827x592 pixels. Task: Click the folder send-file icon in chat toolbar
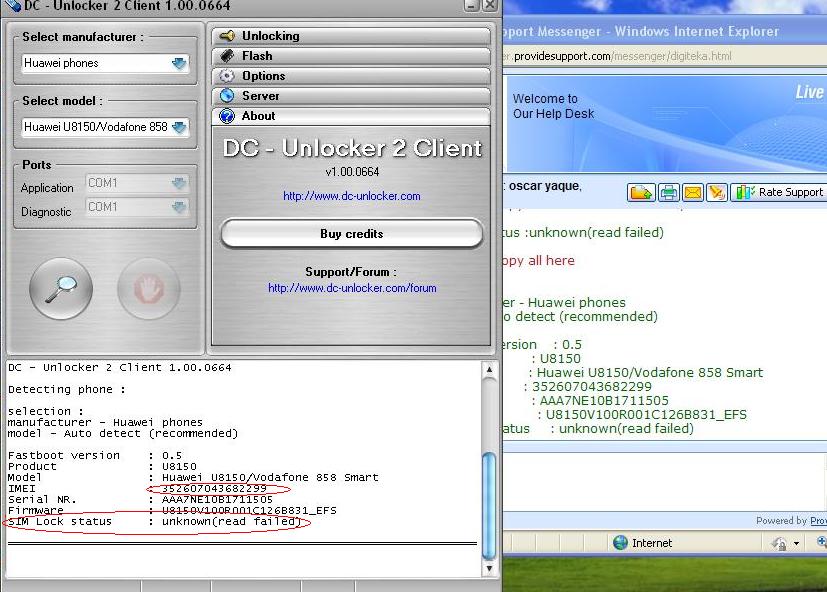pyautogui.click(x=641, y=192)
